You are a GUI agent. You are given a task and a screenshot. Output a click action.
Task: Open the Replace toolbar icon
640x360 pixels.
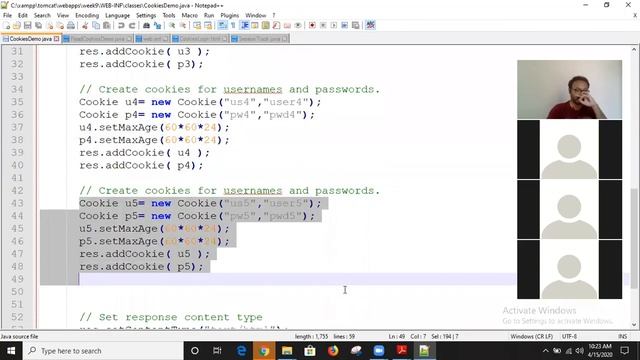pos(157,25)
